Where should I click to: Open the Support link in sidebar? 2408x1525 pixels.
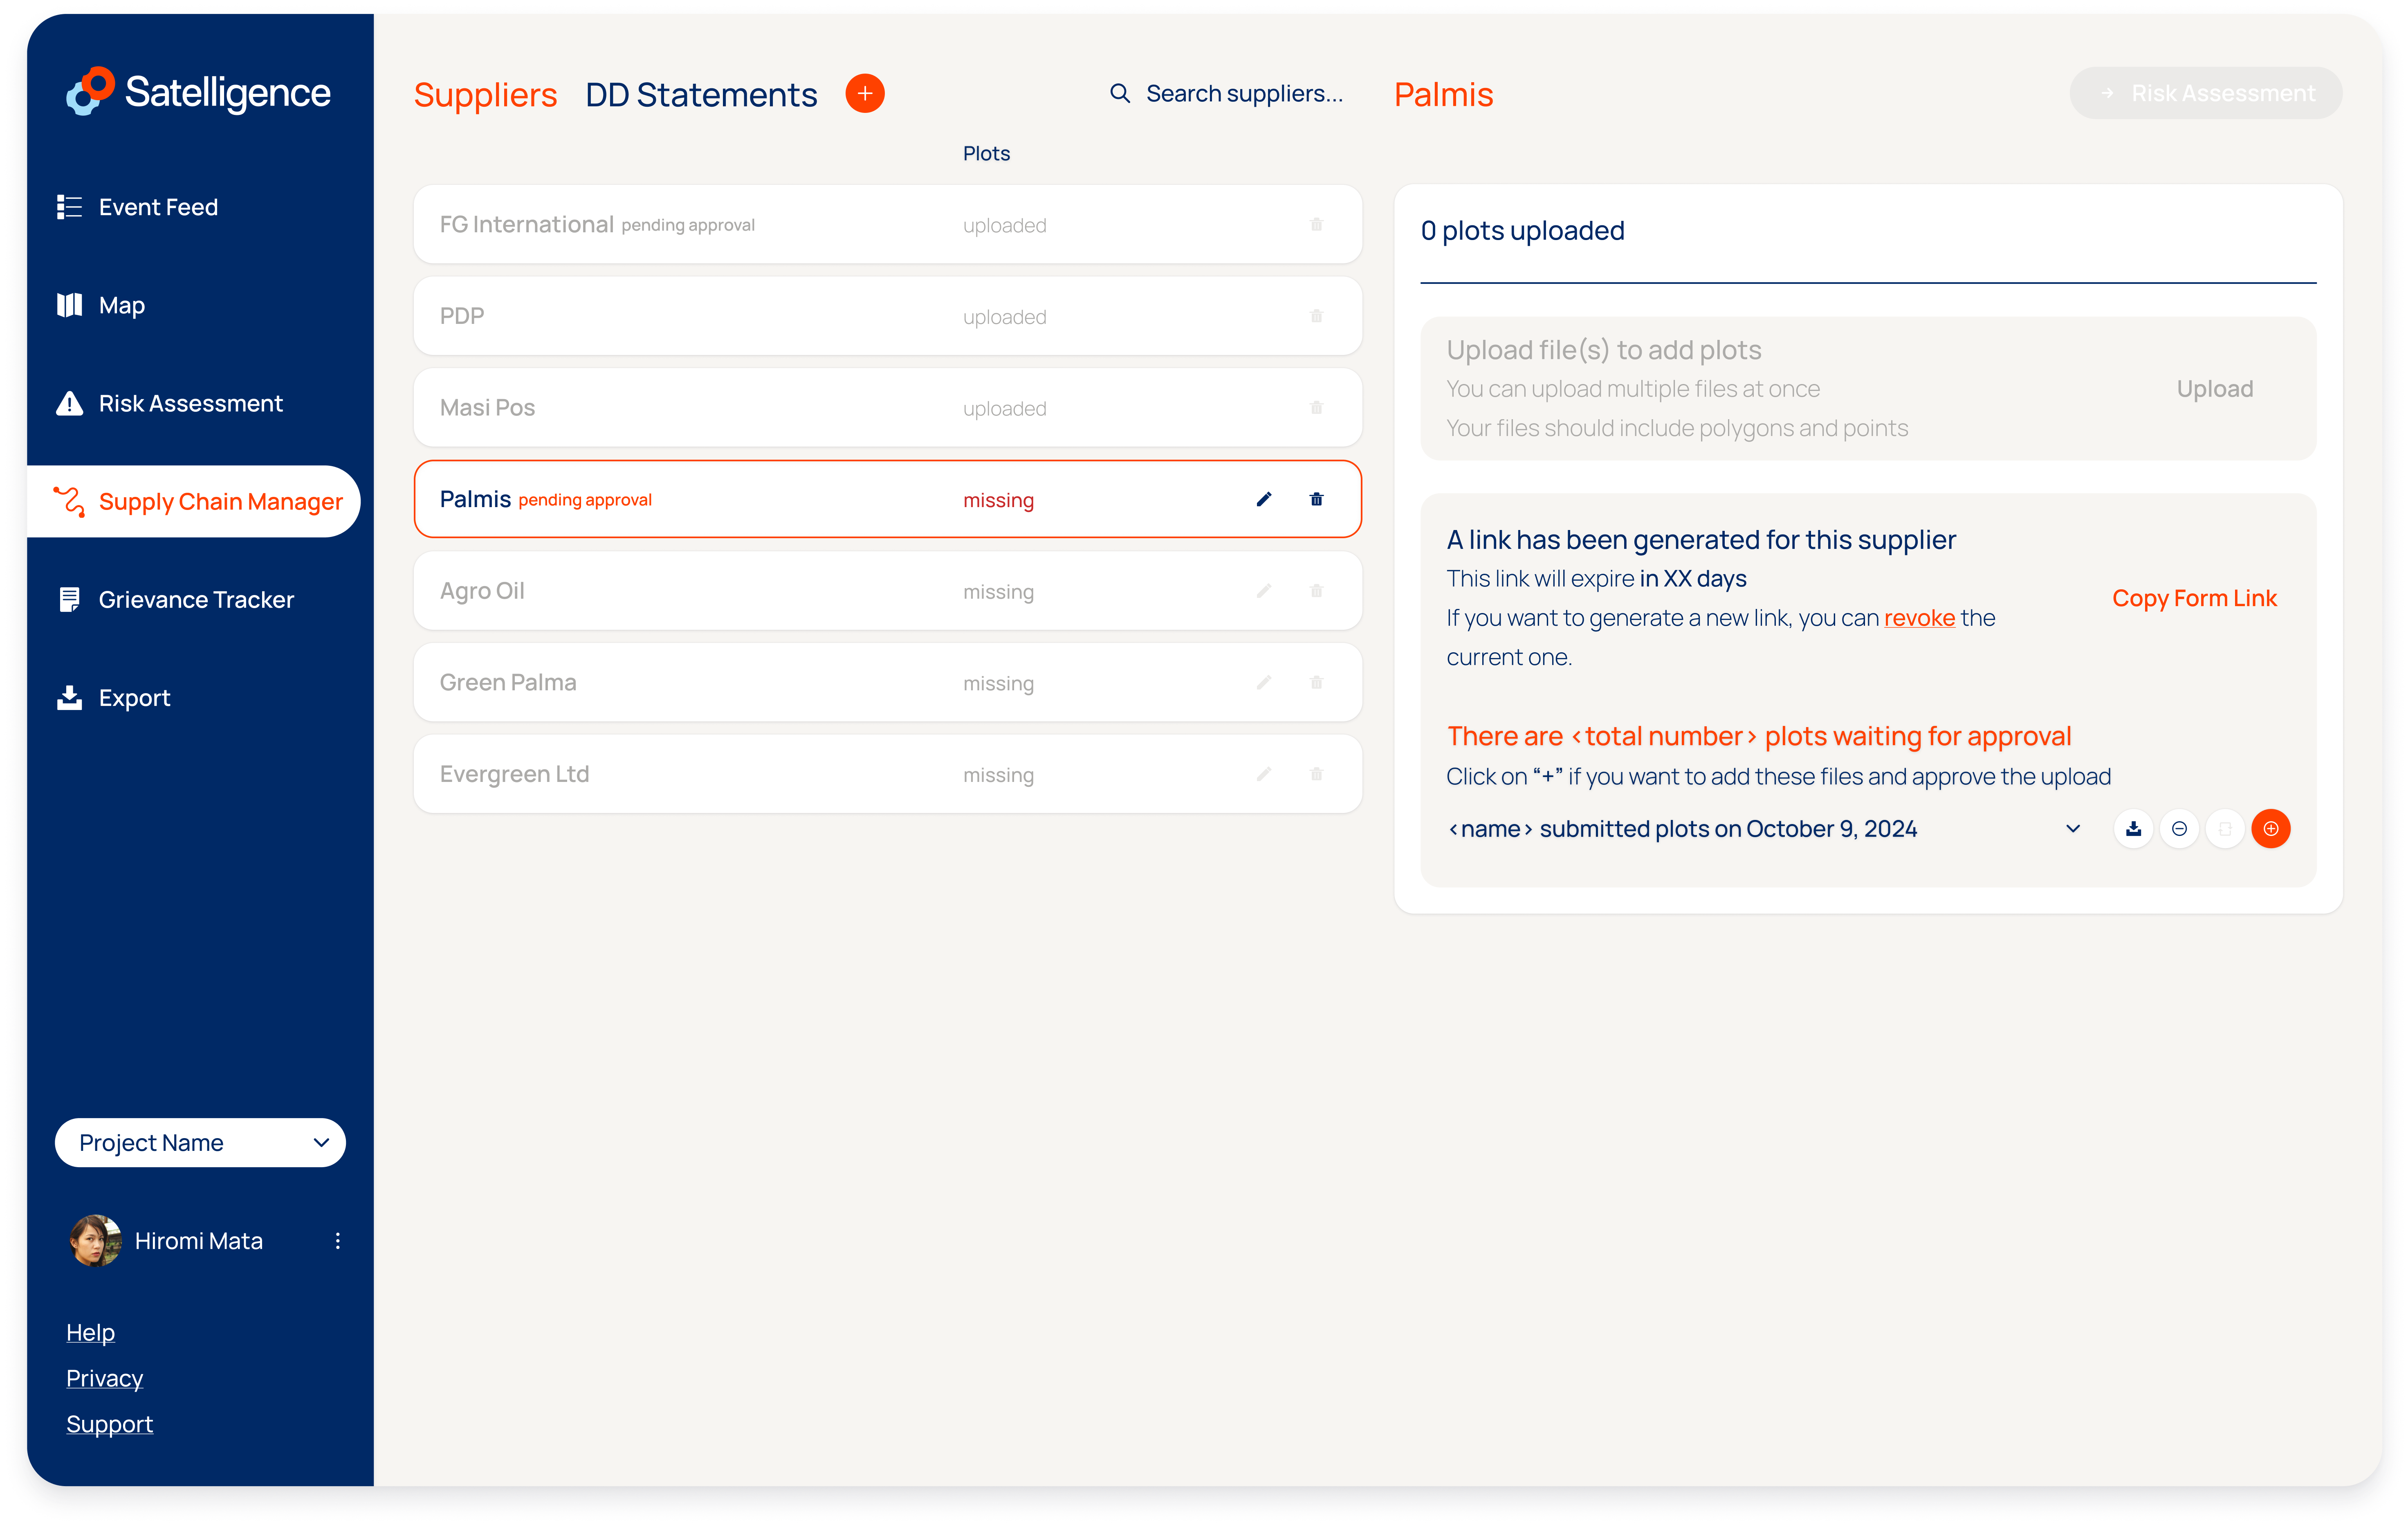110,1423
